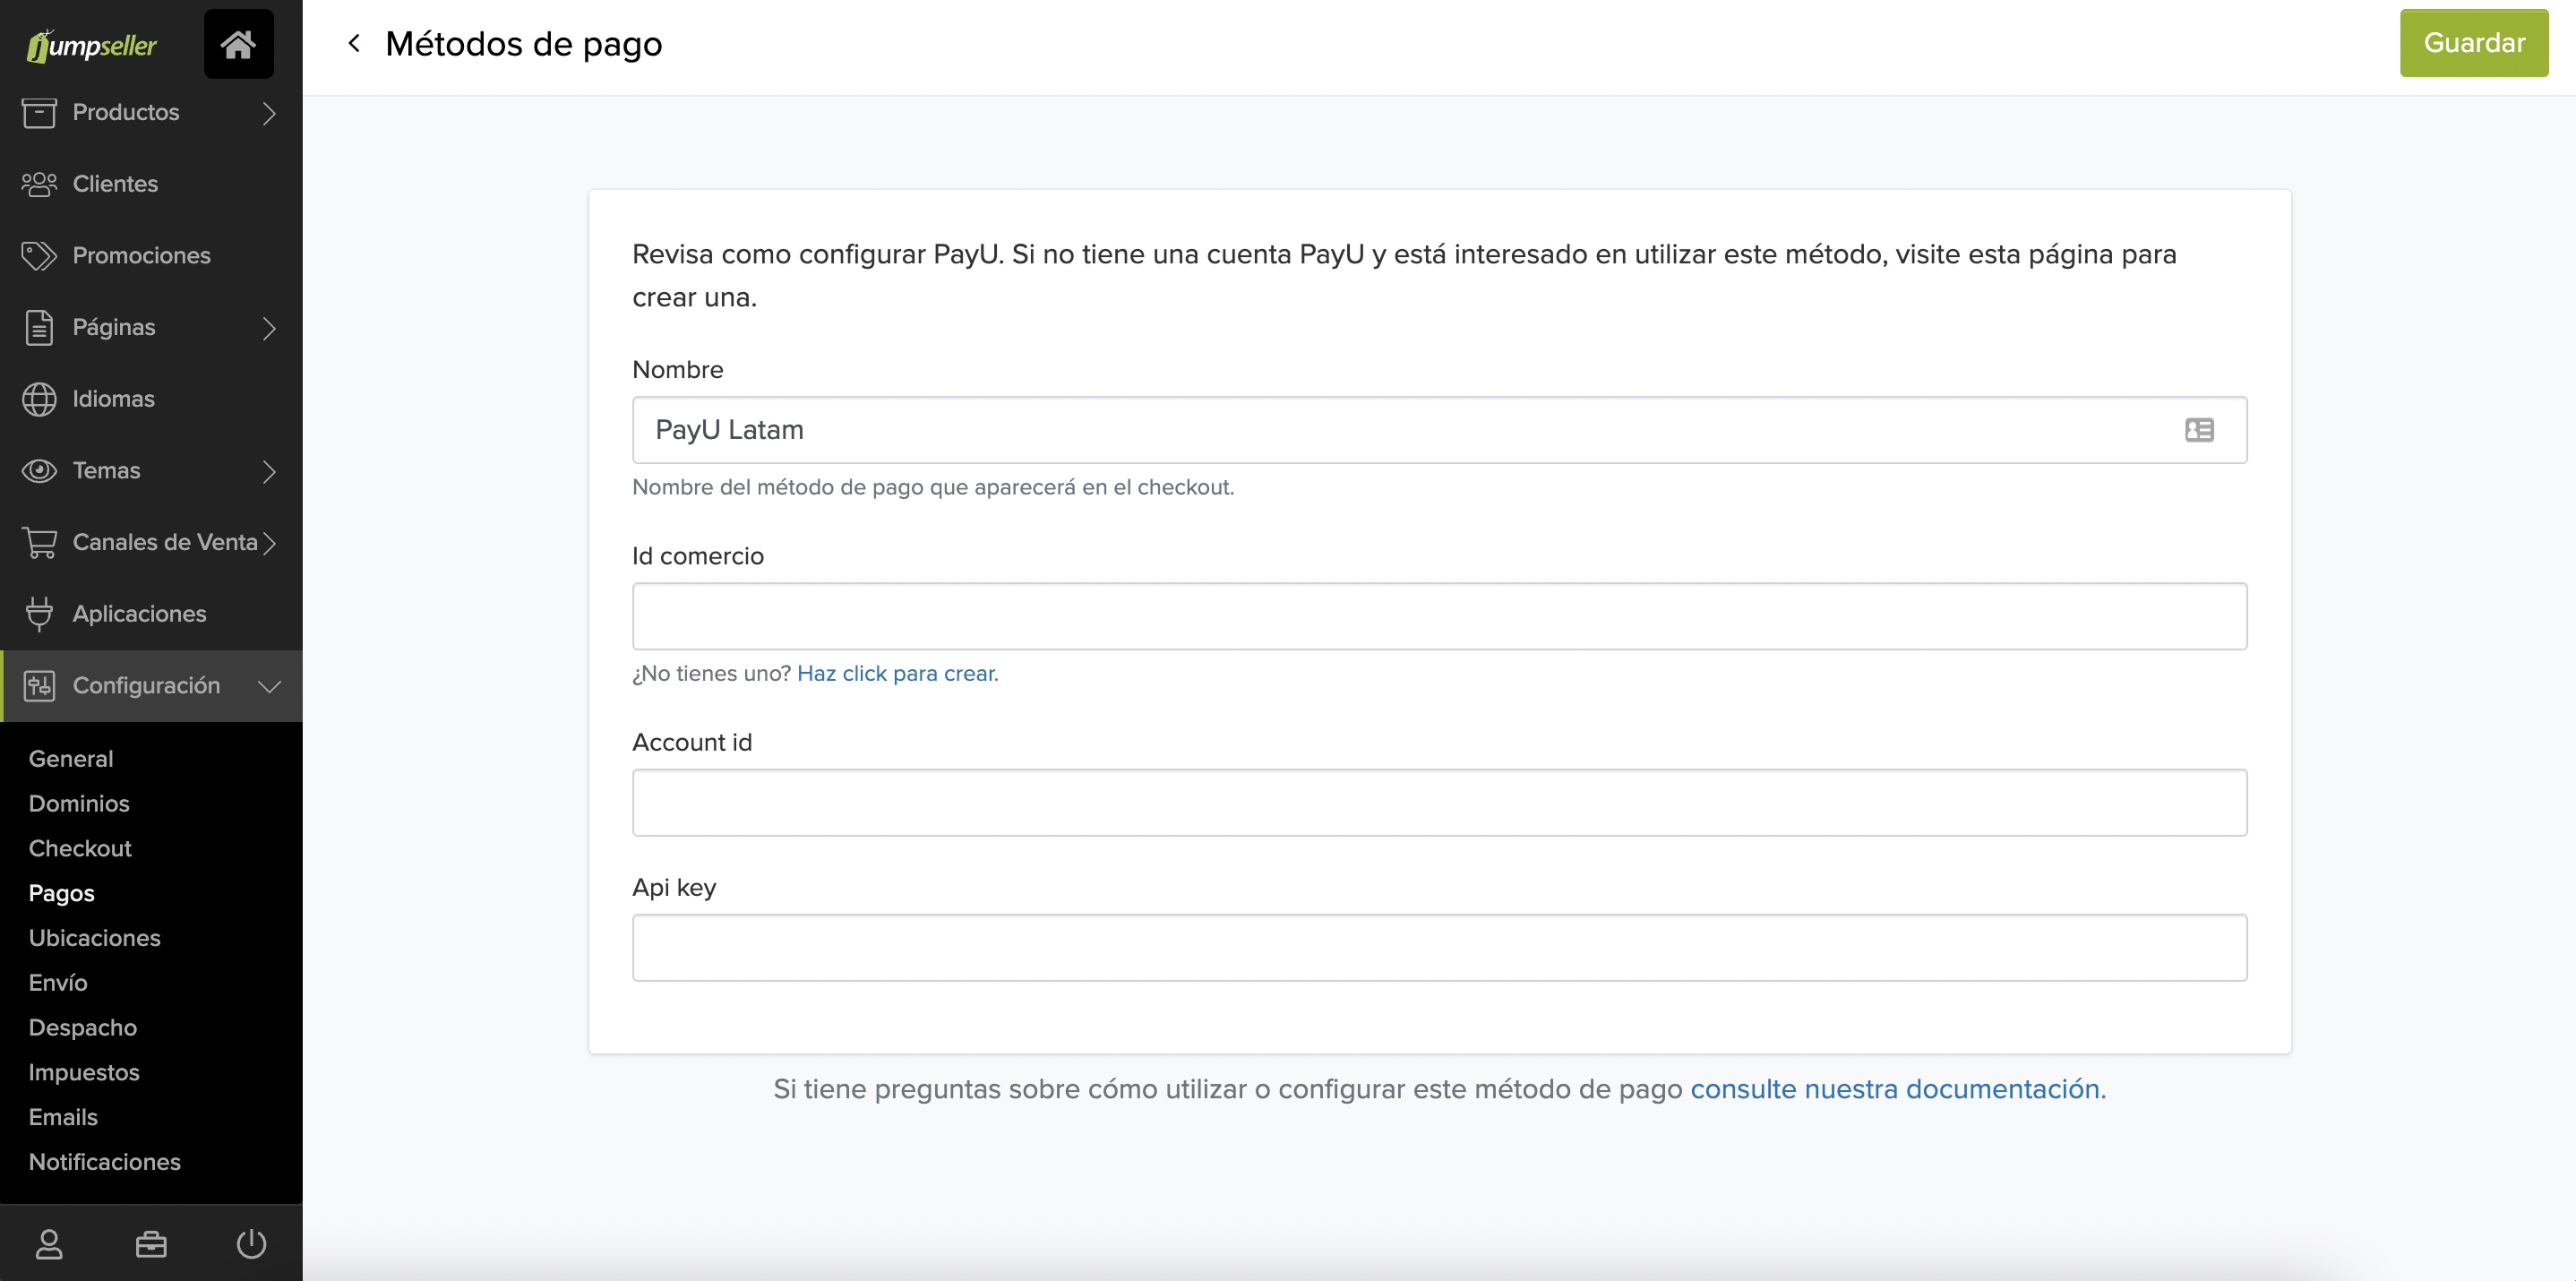
Task: Click the Temas eye icon
Action: click(x=39, y=471)
